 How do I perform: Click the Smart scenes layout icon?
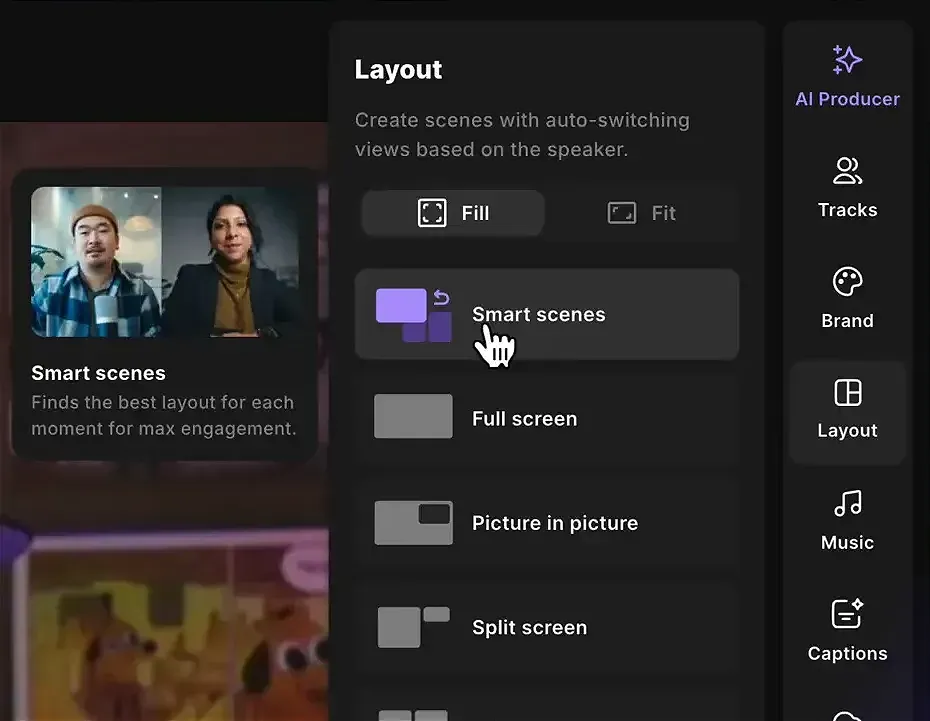413,314
